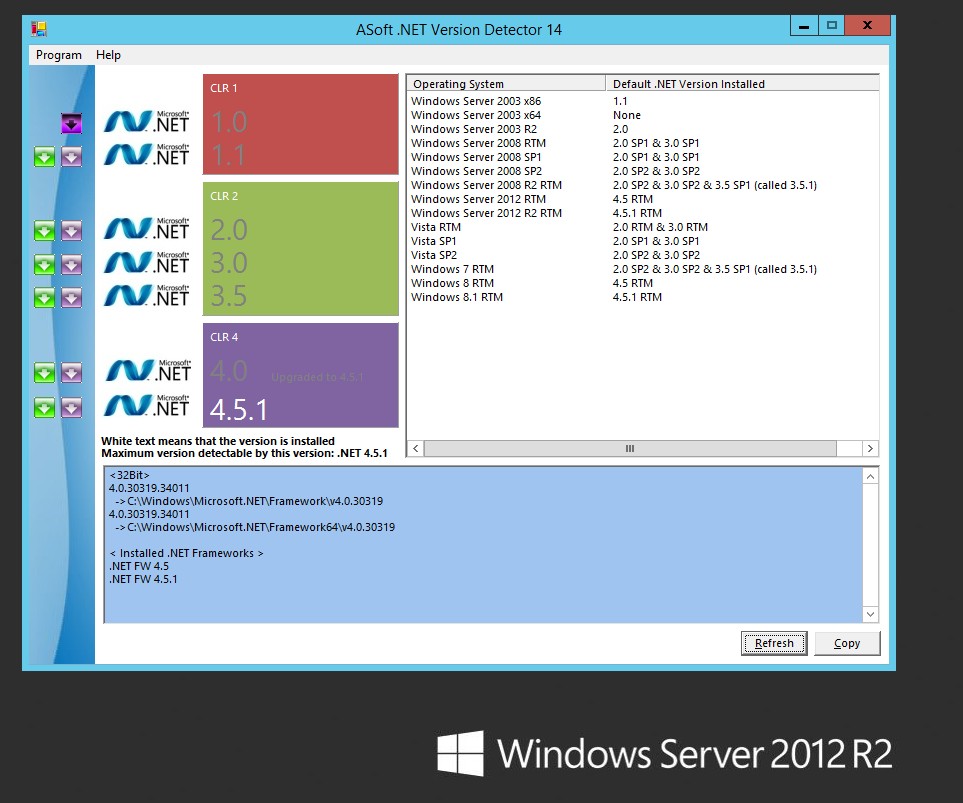Image resolution: width=963 pixels, height=803 pixels.
Task: Open the Program menu
Action: 58,55
